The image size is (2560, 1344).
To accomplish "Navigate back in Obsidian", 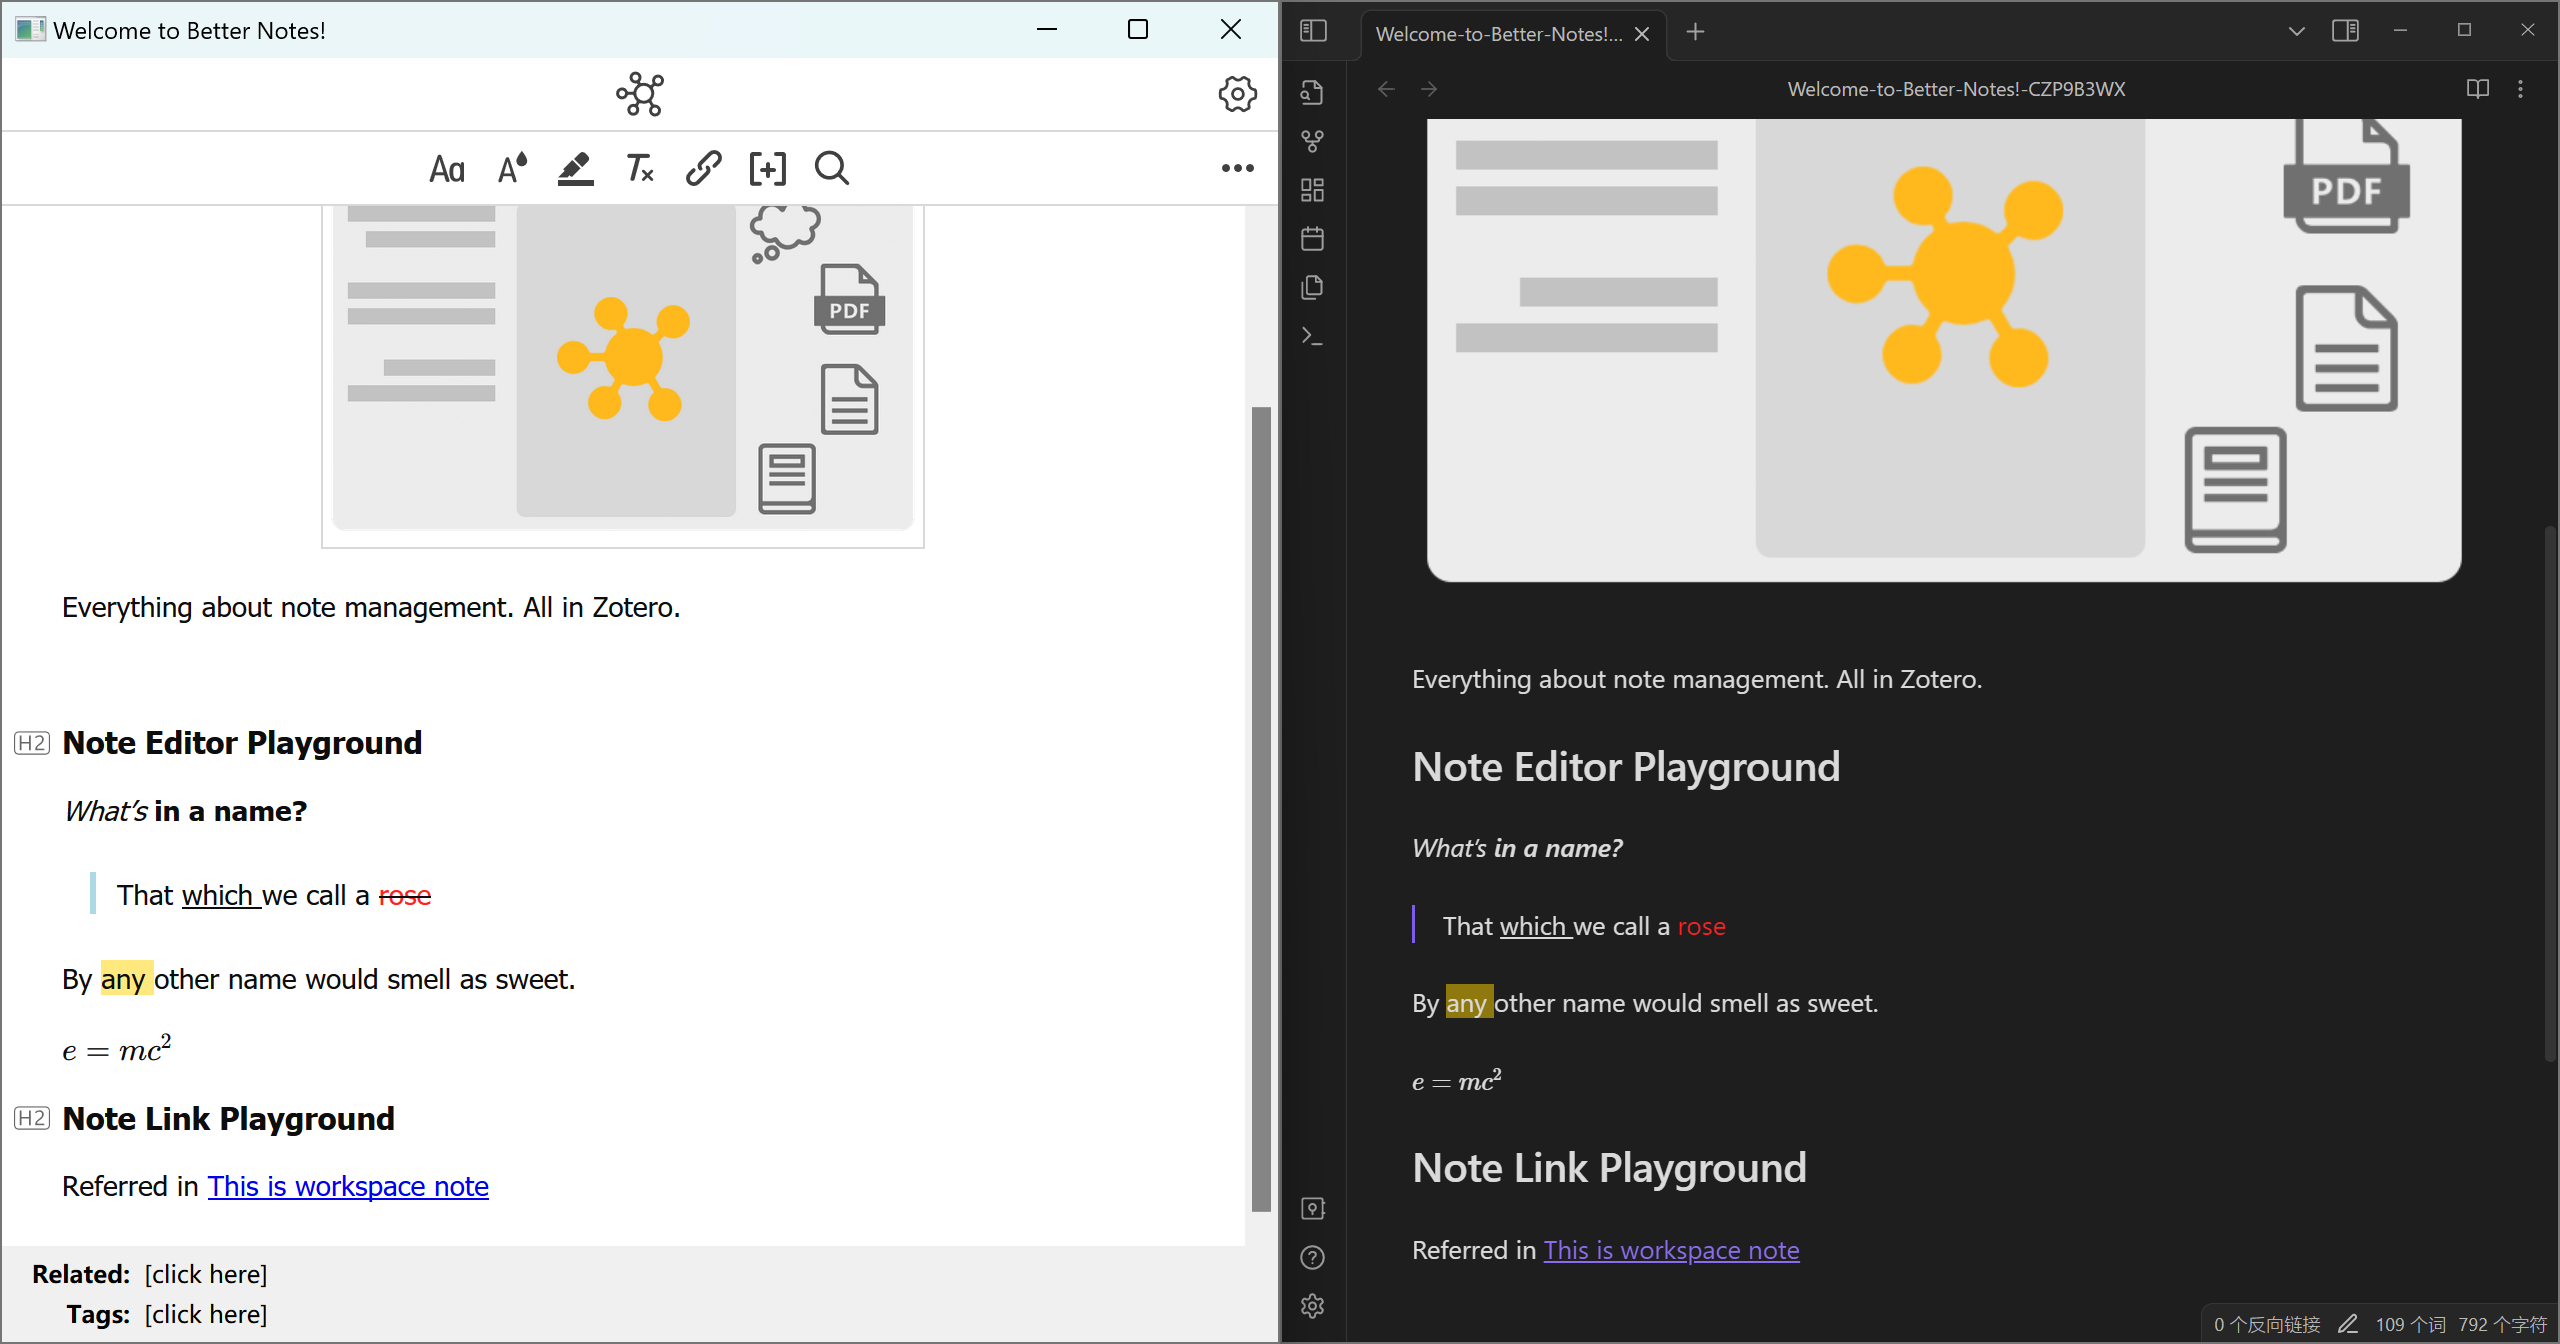I will click(1386, 89).
